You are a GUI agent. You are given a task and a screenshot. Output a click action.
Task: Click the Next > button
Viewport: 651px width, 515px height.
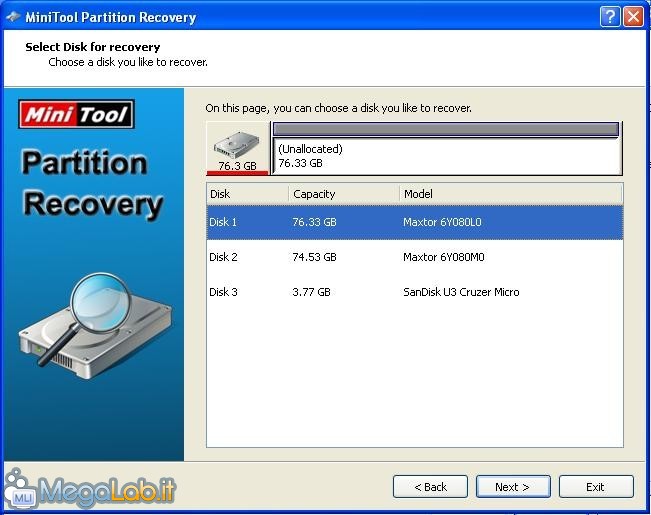click(513, 487)
